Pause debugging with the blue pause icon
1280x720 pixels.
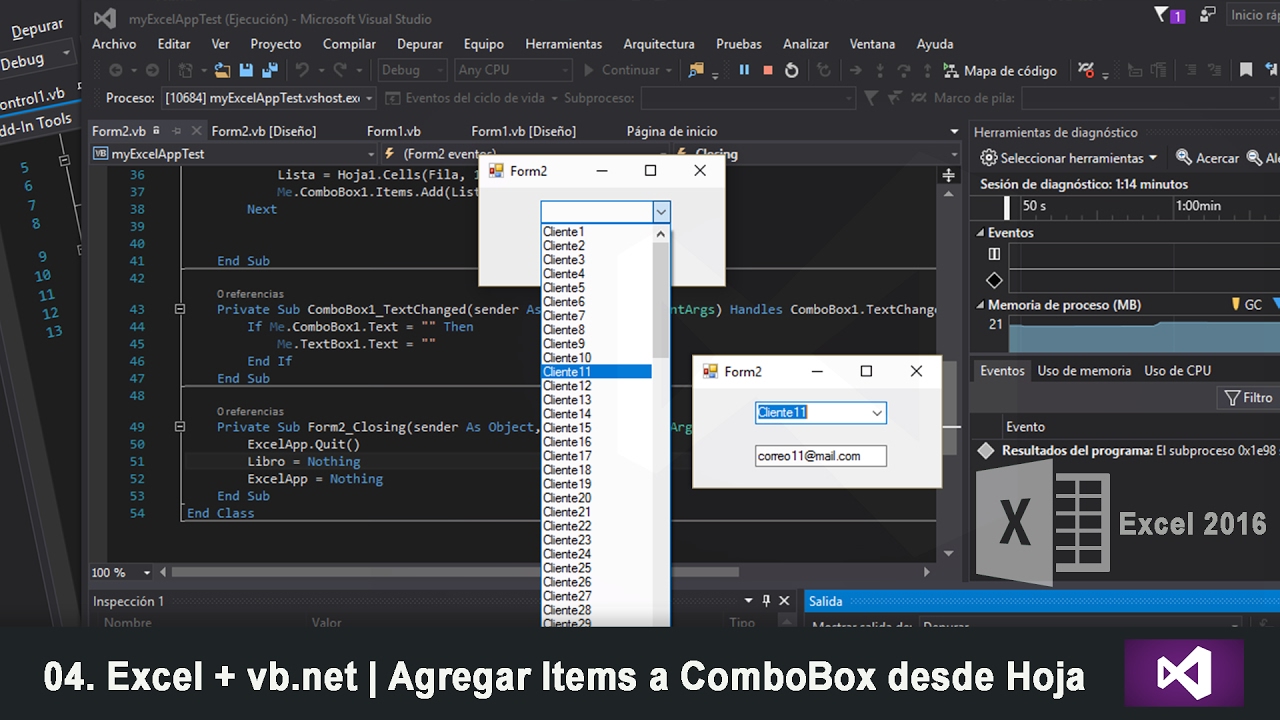pyautogui.click(x=744, y=70)
